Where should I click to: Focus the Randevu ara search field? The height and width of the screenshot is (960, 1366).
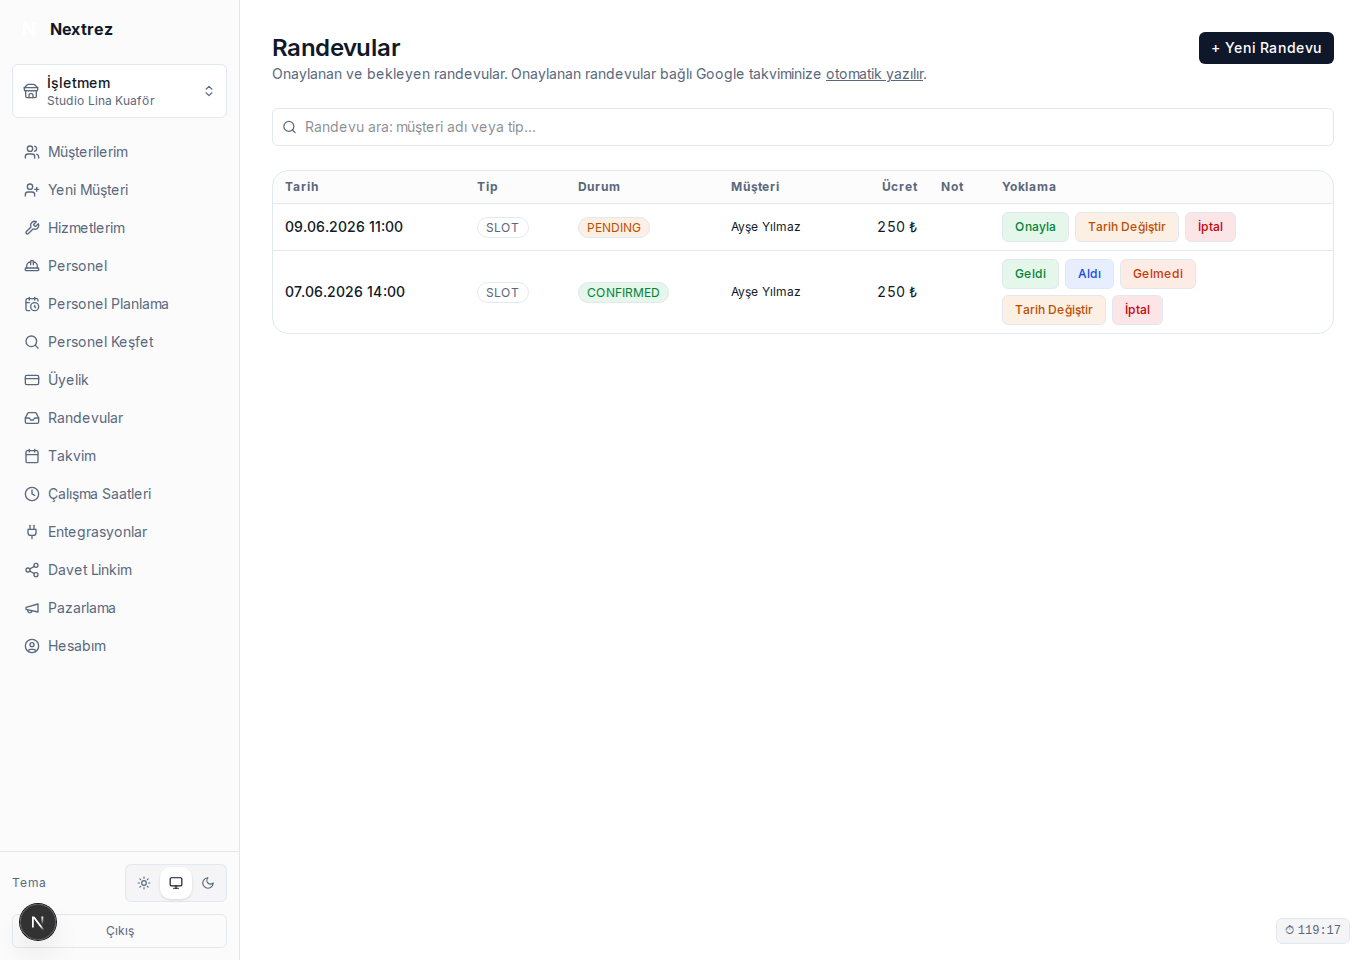point(803,127)
